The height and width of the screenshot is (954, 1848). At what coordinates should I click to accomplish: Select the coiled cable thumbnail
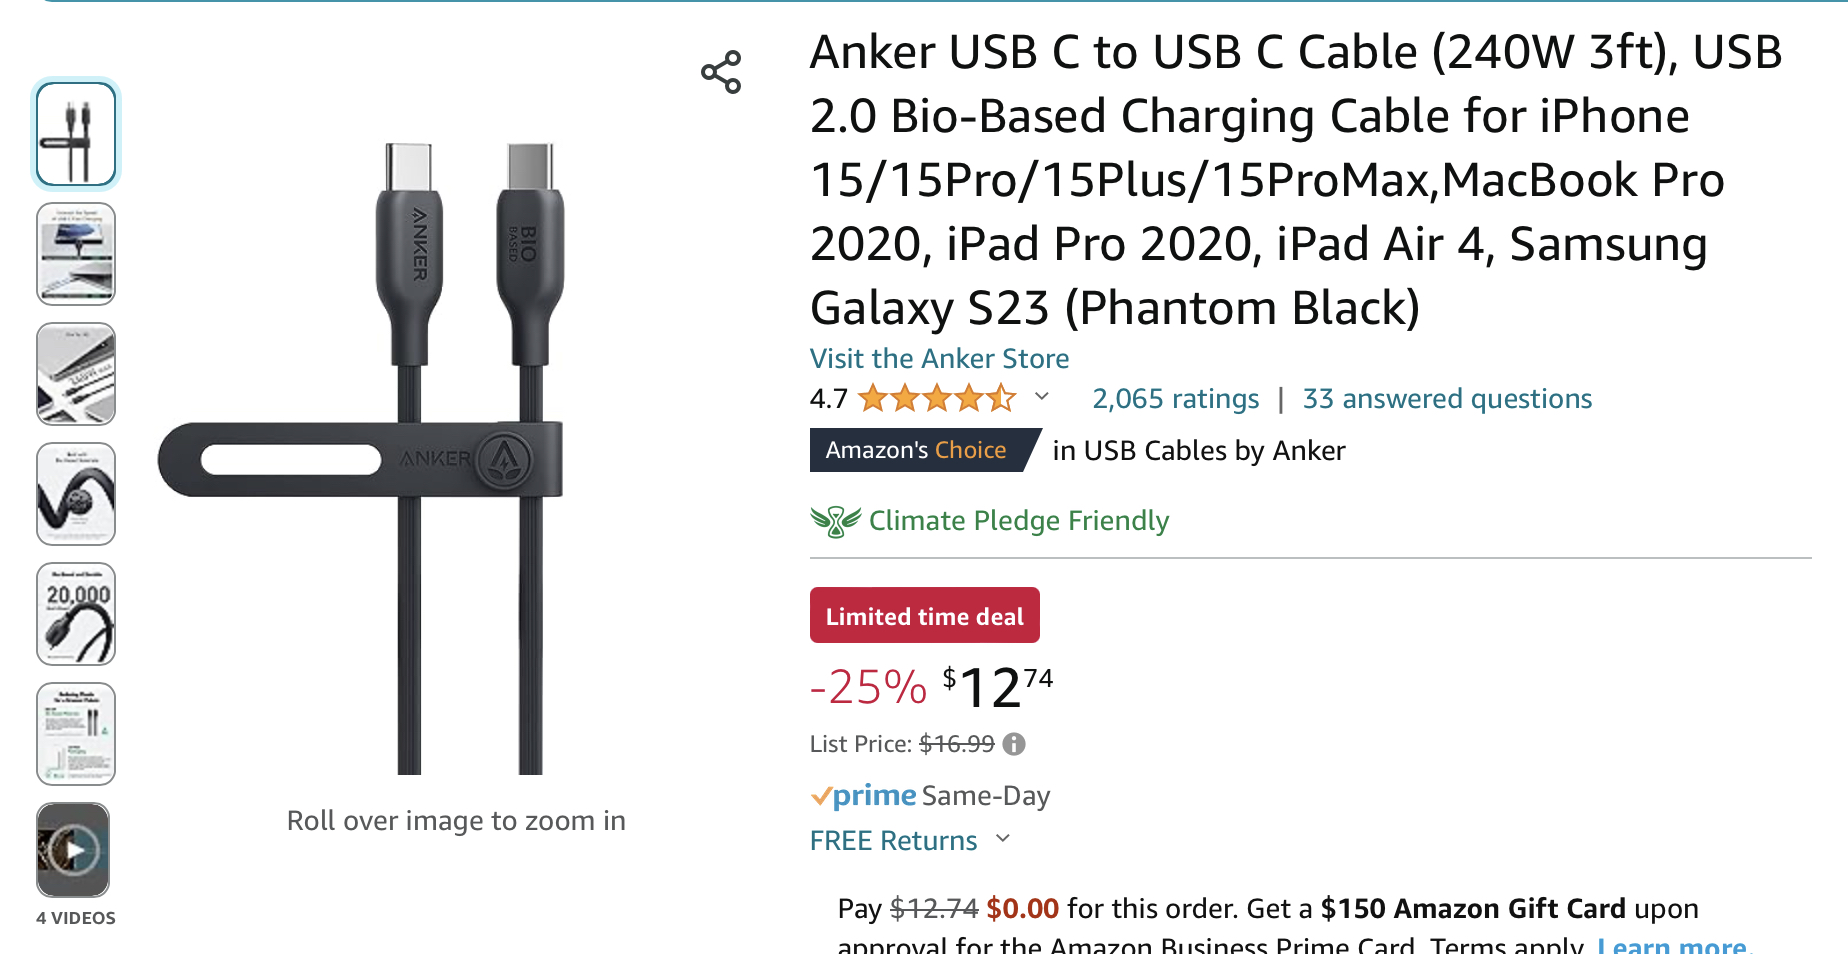pyautogui.click(x=76, y=494)
